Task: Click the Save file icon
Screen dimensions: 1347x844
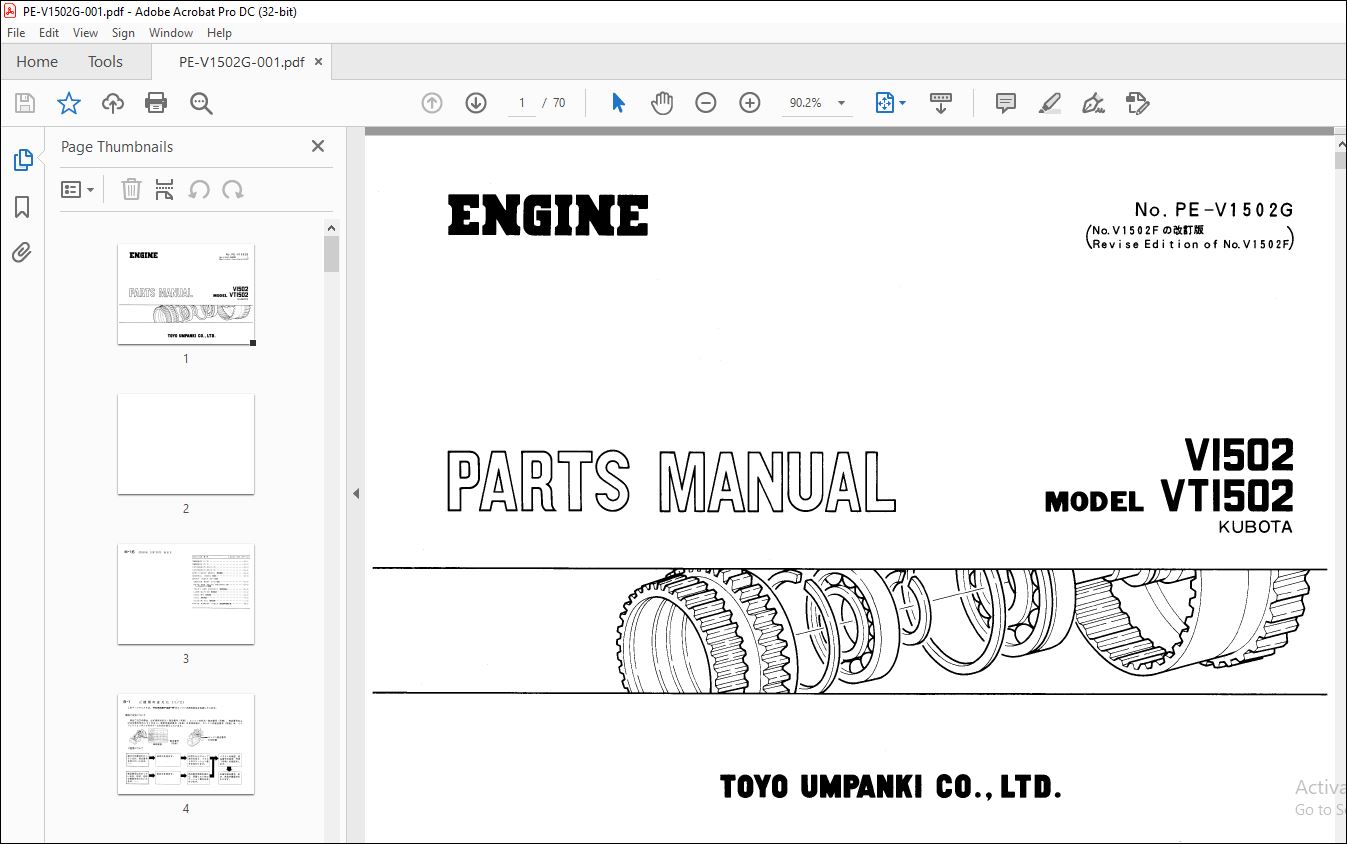Action: (x=25, y=103)
